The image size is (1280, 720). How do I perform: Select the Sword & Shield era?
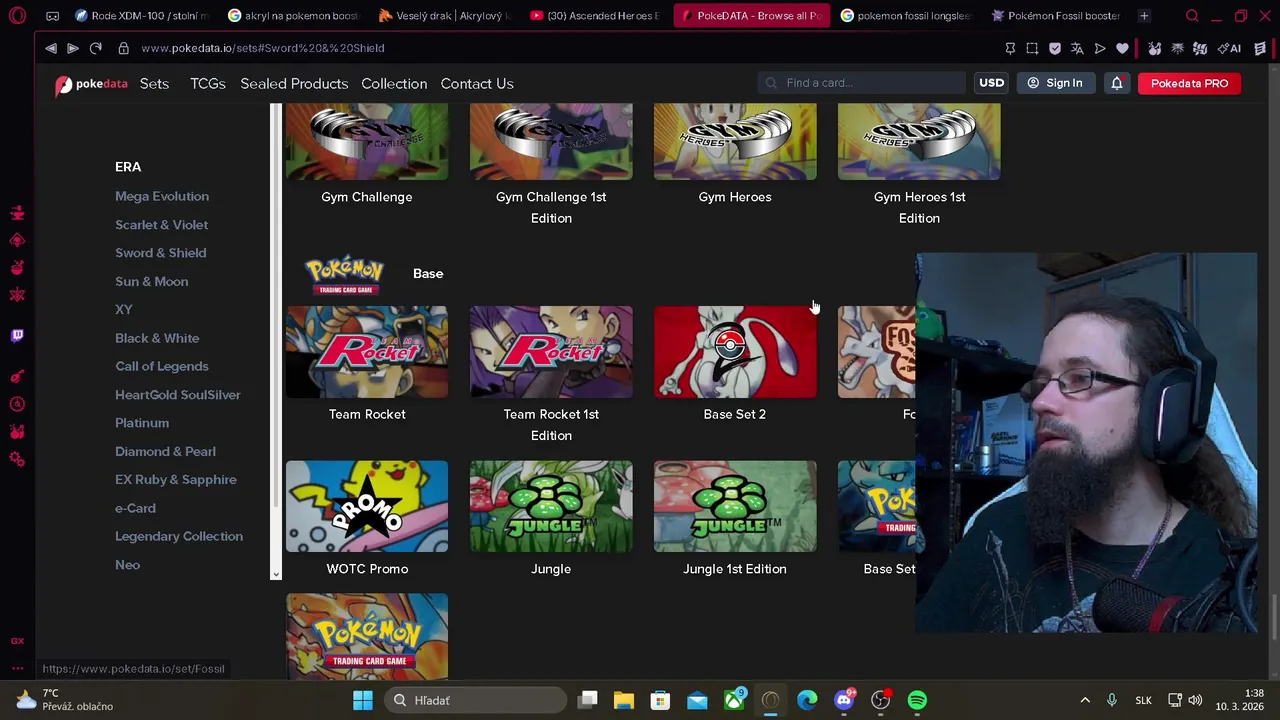[161, 253]
